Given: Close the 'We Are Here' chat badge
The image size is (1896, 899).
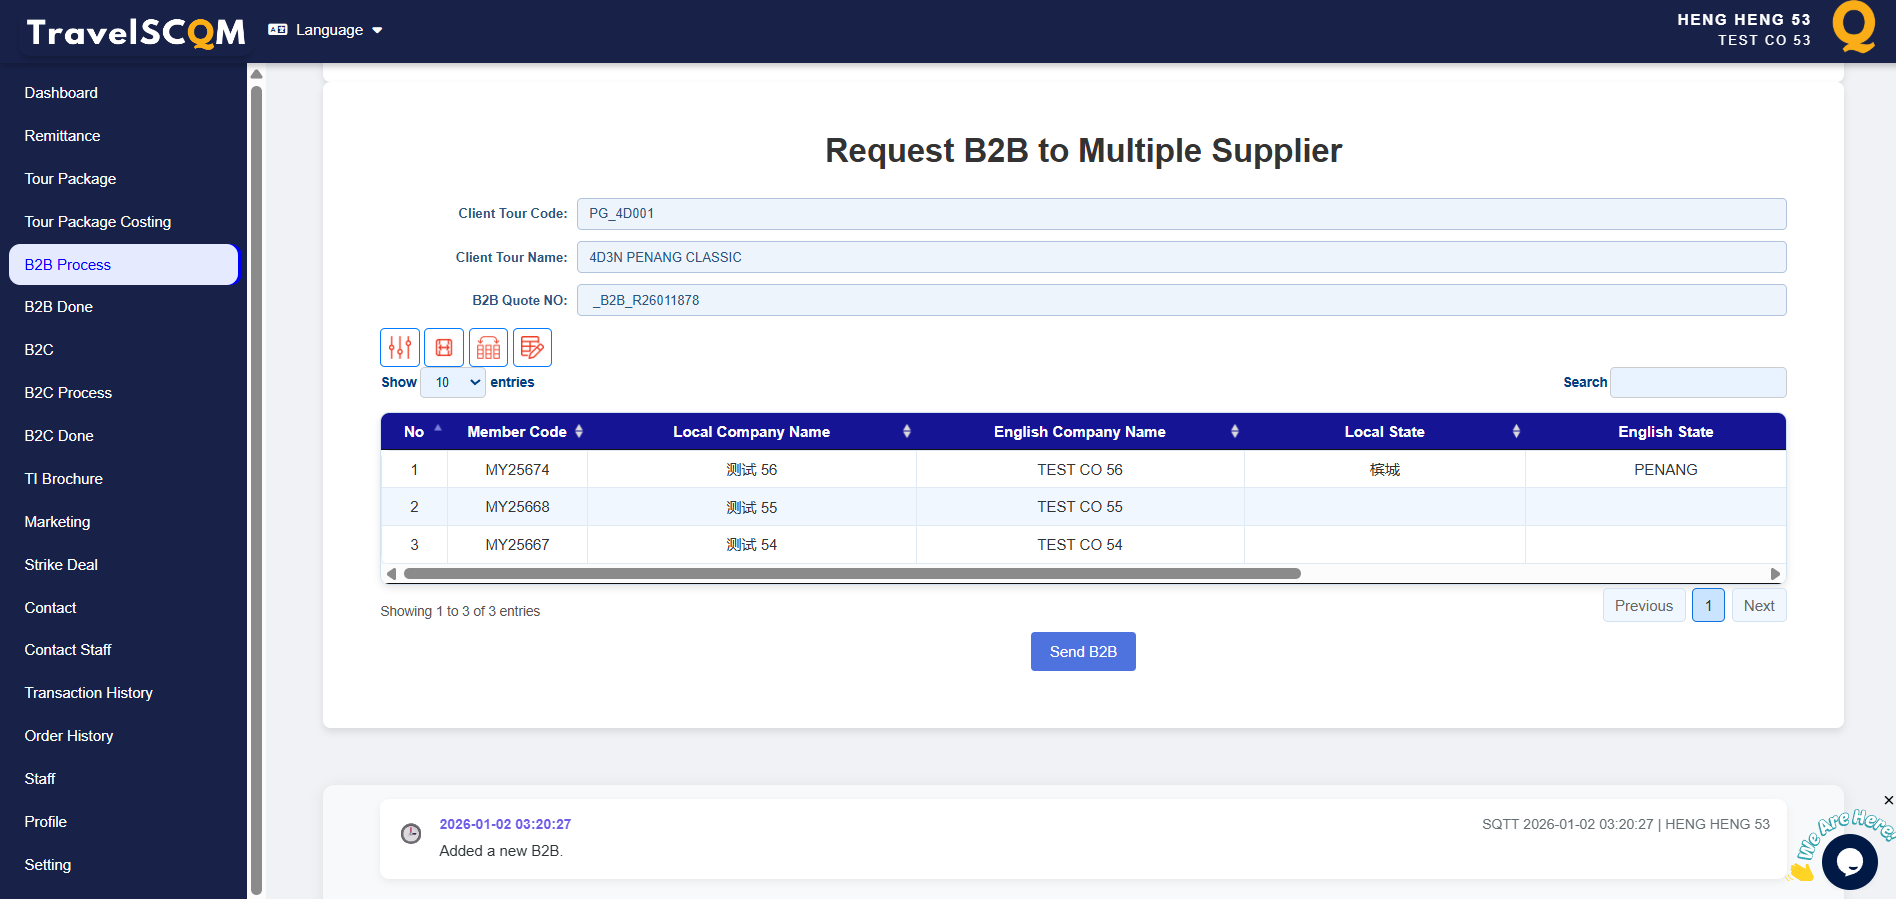Looking at the screenshot, I should click(x=1888, y=800).
